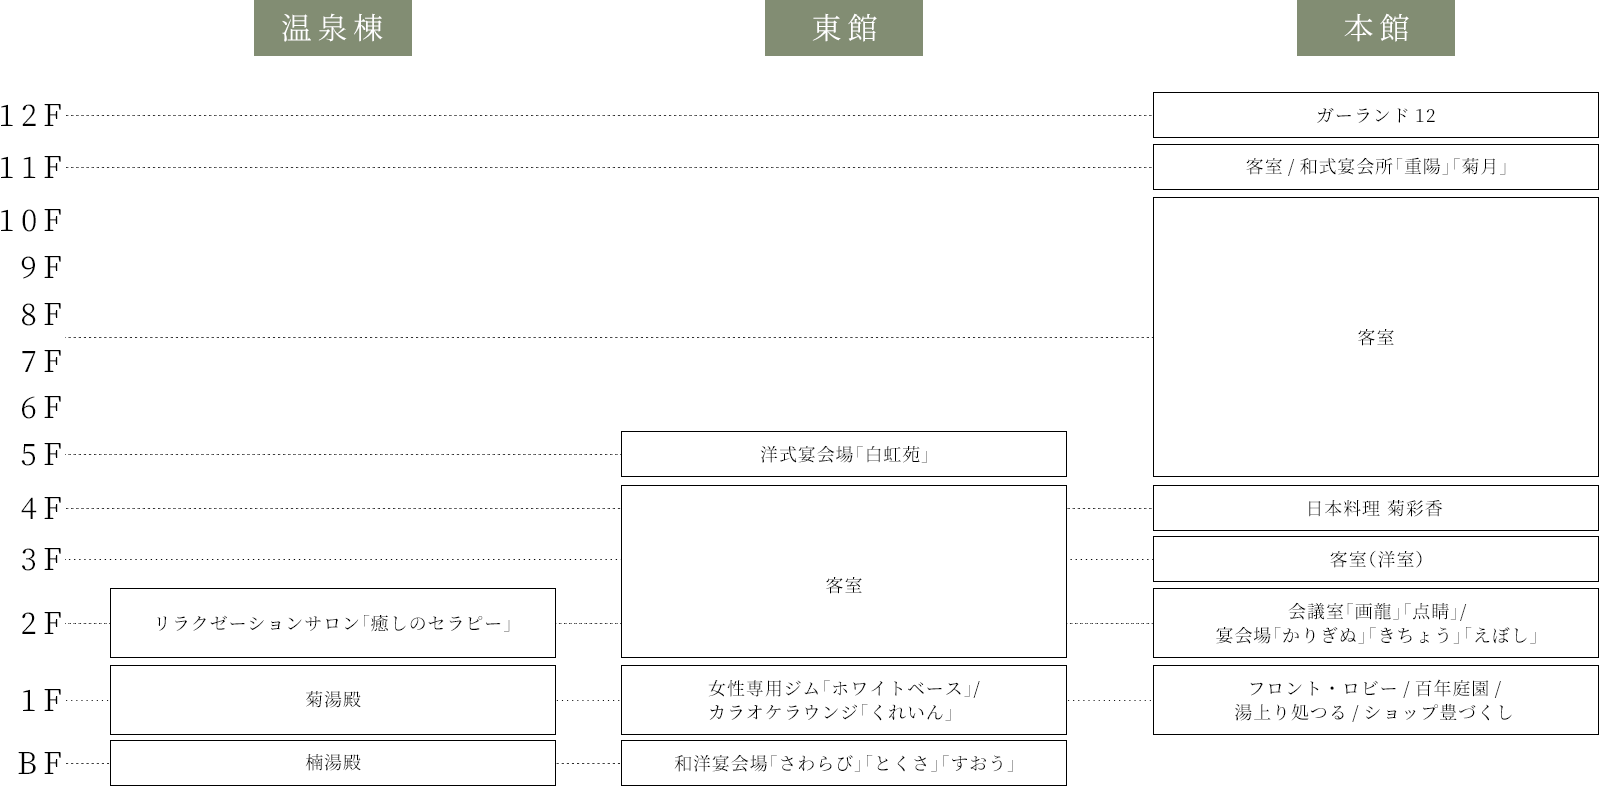Image resolution: width=1600 pixels, height=786 pixels.
Task: Click 和洋宴会場「さわらび」「とくさ」「すおう」 box
Action: (x=843, y=763)
